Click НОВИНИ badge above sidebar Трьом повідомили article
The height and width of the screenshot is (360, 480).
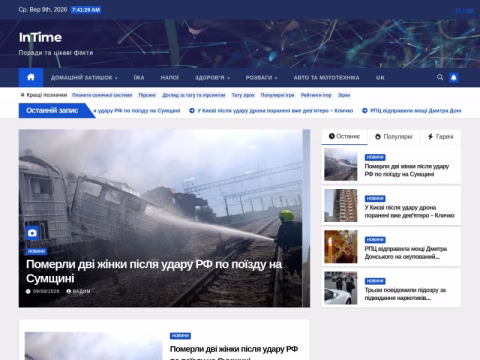(375, 281)
